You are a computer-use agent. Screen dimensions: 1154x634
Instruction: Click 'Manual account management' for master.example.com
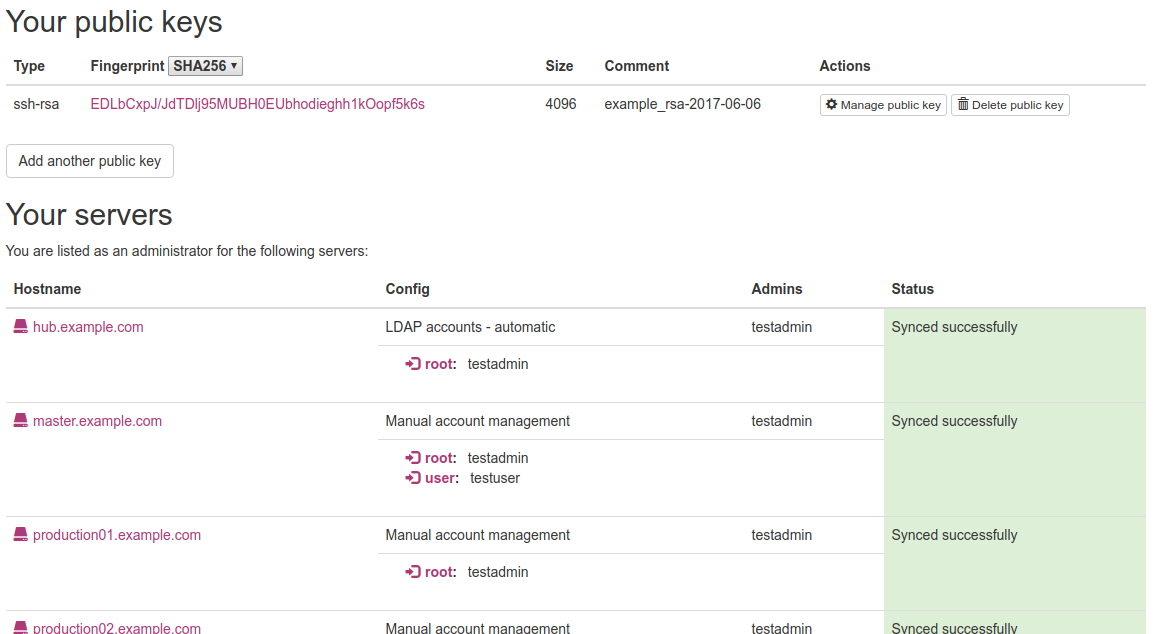pos(478,421)
